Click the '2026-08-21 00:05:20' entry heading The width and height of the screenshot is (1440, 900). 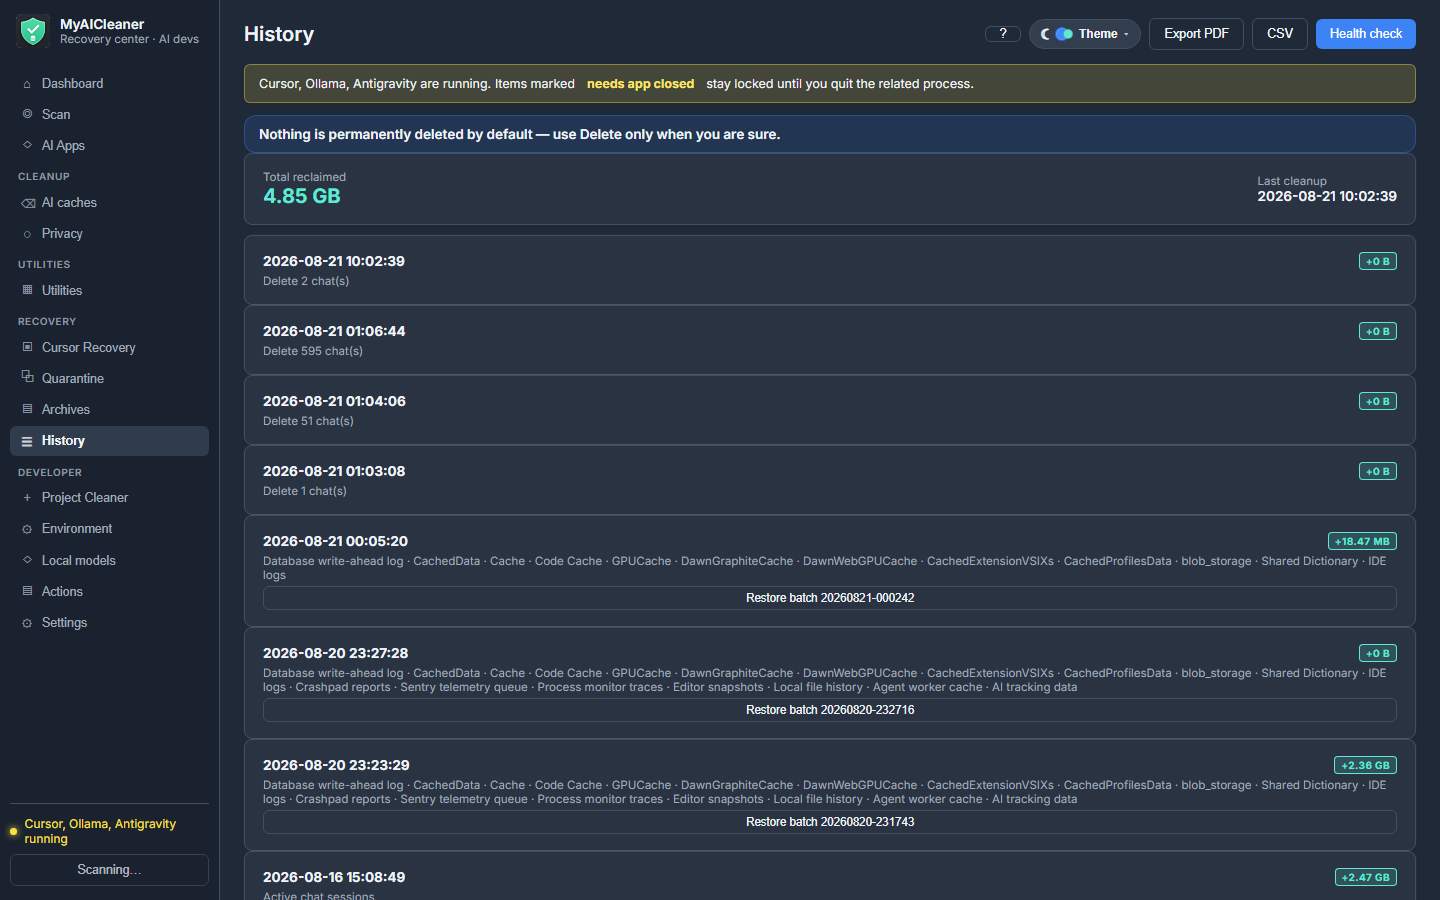[336, 541]
